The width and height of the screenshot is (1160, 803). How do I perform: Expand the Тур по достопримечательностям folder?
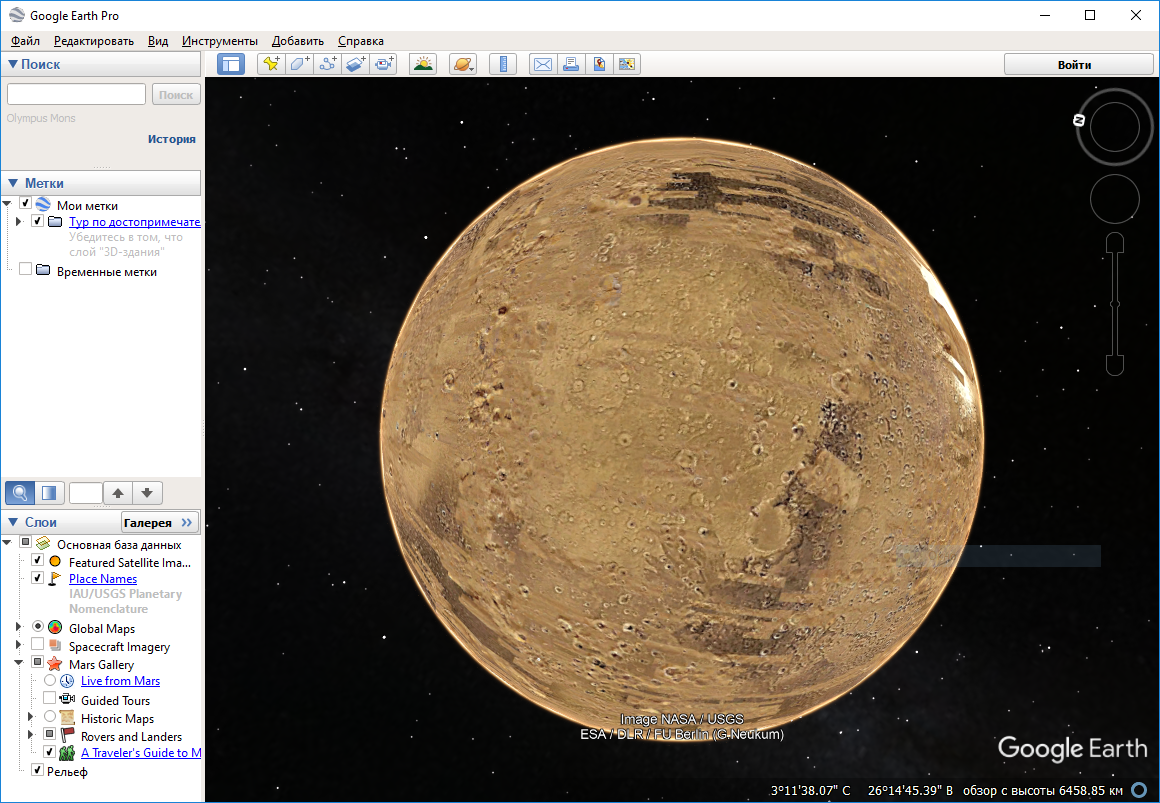19,221
